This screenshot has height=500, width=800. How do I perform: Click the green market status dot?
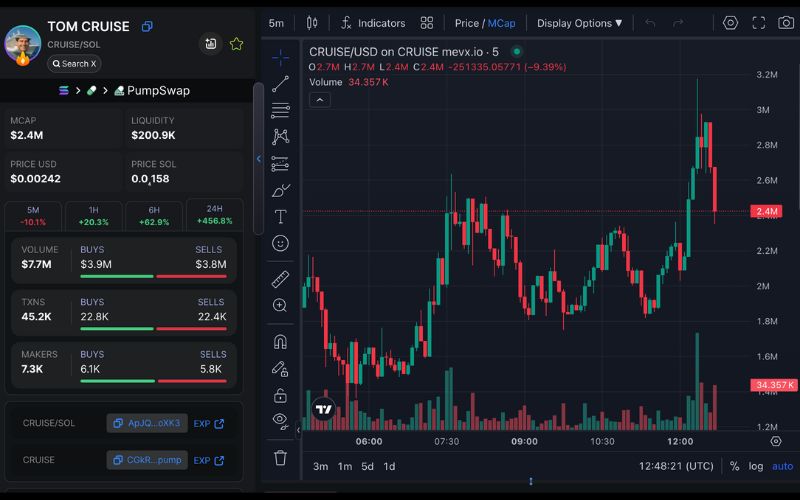click(x=516, y=52)
